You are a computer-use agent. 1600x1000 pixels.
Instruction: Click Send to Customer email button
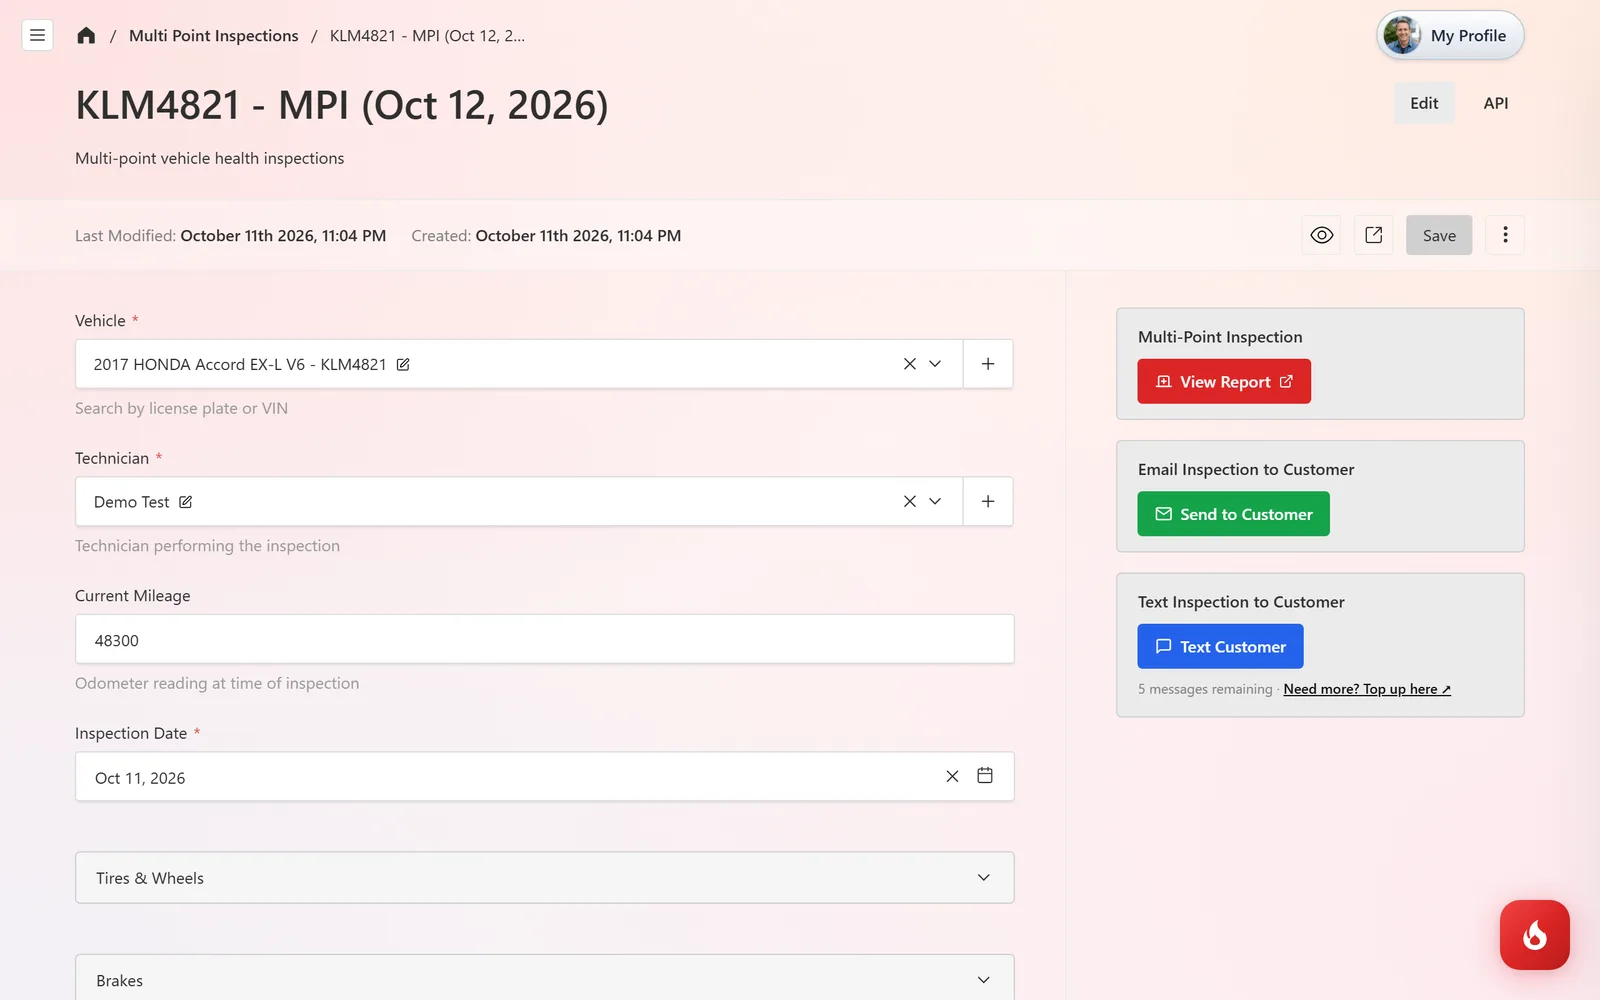point(1233,514)
